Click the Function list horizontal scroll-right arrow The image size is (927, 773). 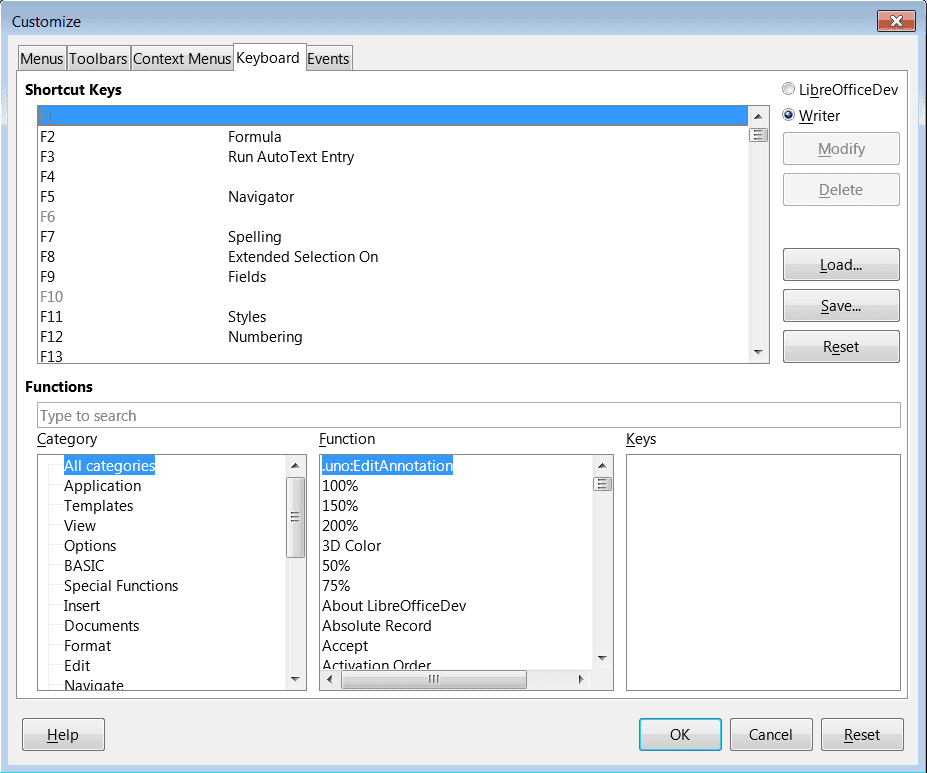581,680
